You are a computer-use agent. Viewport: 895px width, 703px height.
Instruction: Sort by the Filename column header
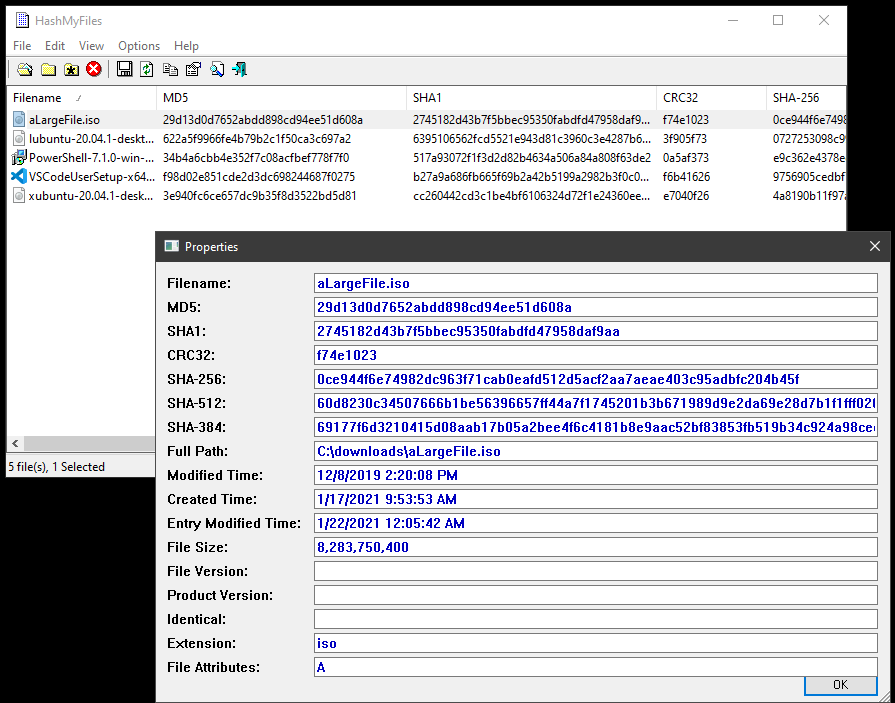[x=81, y=98]
